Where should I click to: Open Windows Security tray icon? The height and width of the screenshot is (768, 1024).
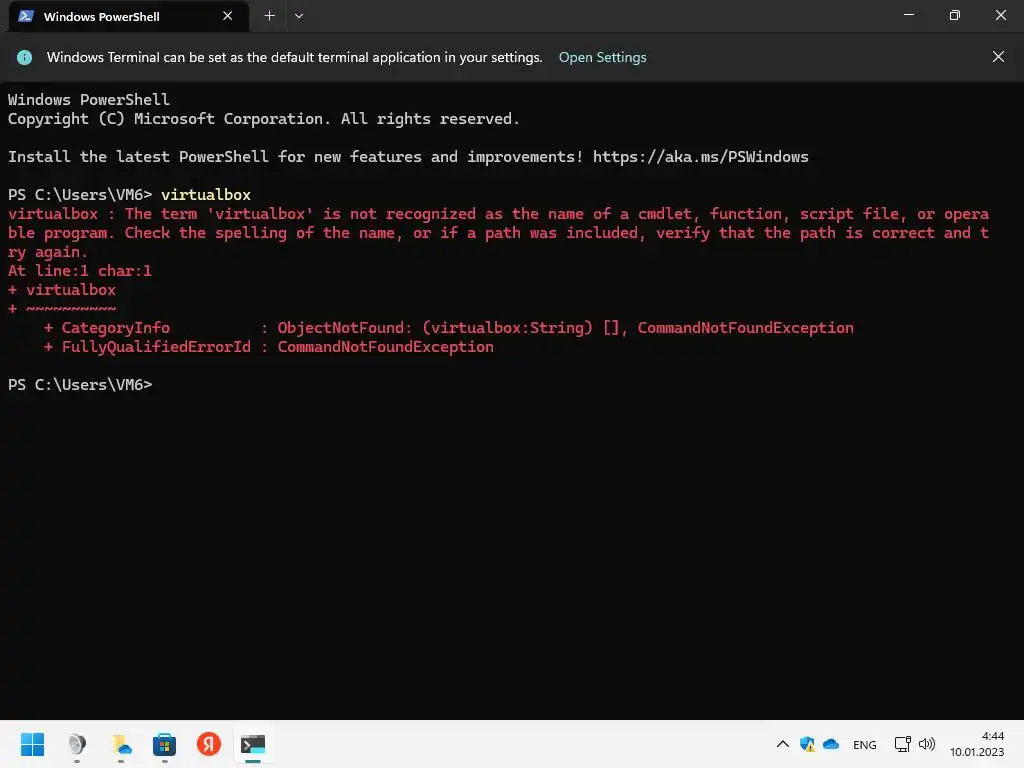807,744
